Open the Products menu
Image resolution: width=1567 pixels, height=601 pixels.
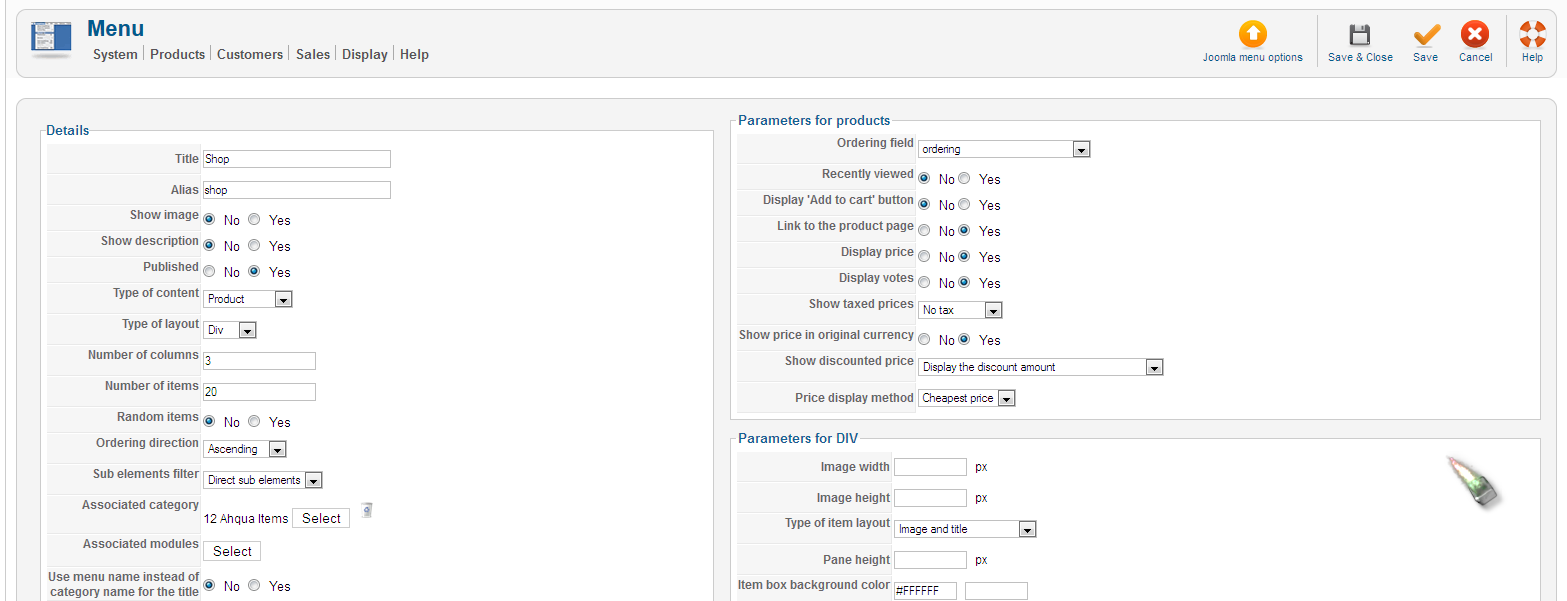177,55
